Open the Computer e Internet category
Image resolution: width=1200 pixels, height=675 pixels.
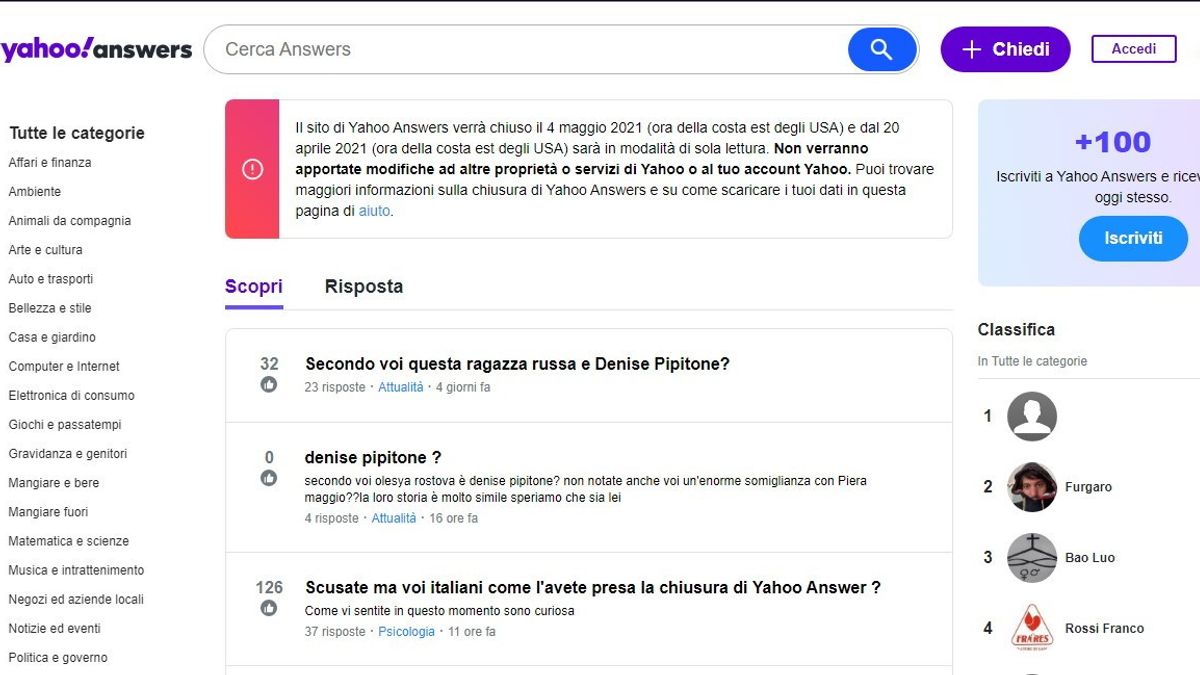pos(64,366)
